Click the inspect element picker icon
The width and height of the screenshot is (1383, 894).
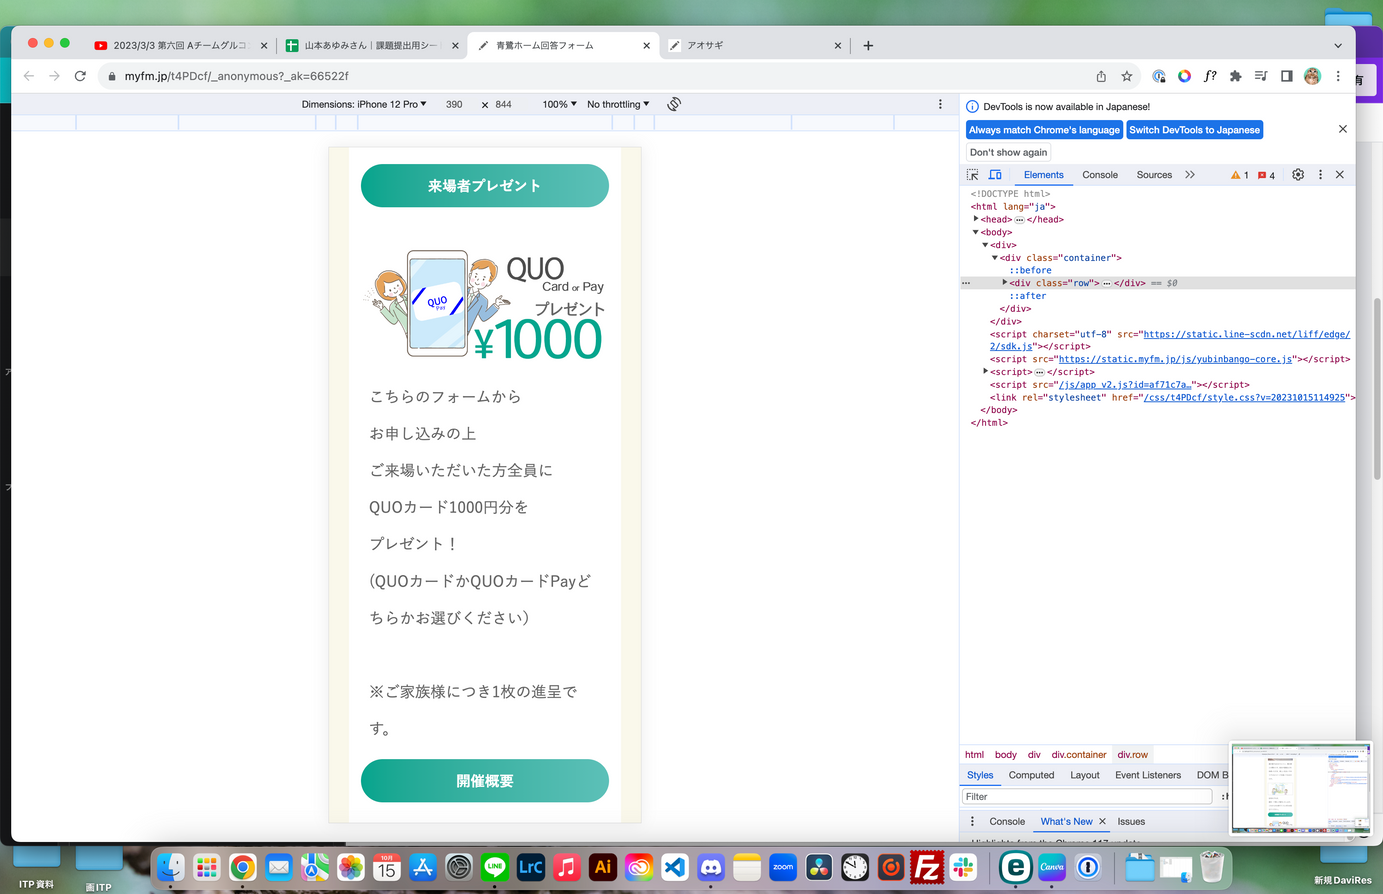click(972, 175)
